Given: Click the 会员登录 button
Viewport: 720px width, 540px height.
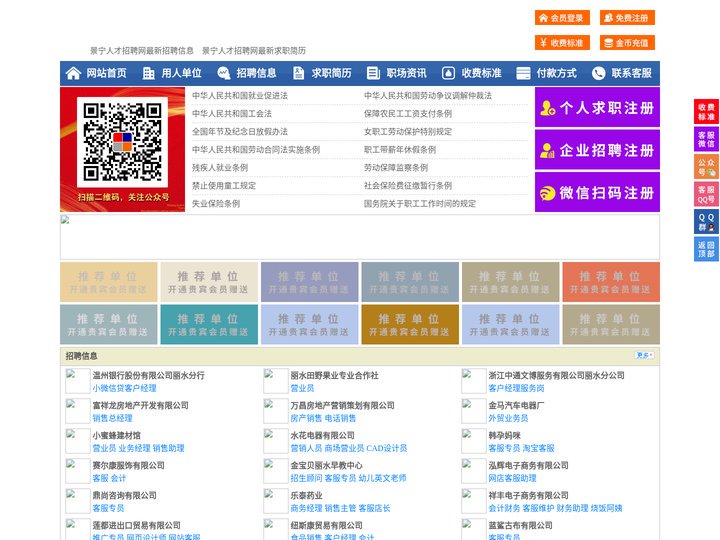Looking at the screenshot, I should [562, 18].
